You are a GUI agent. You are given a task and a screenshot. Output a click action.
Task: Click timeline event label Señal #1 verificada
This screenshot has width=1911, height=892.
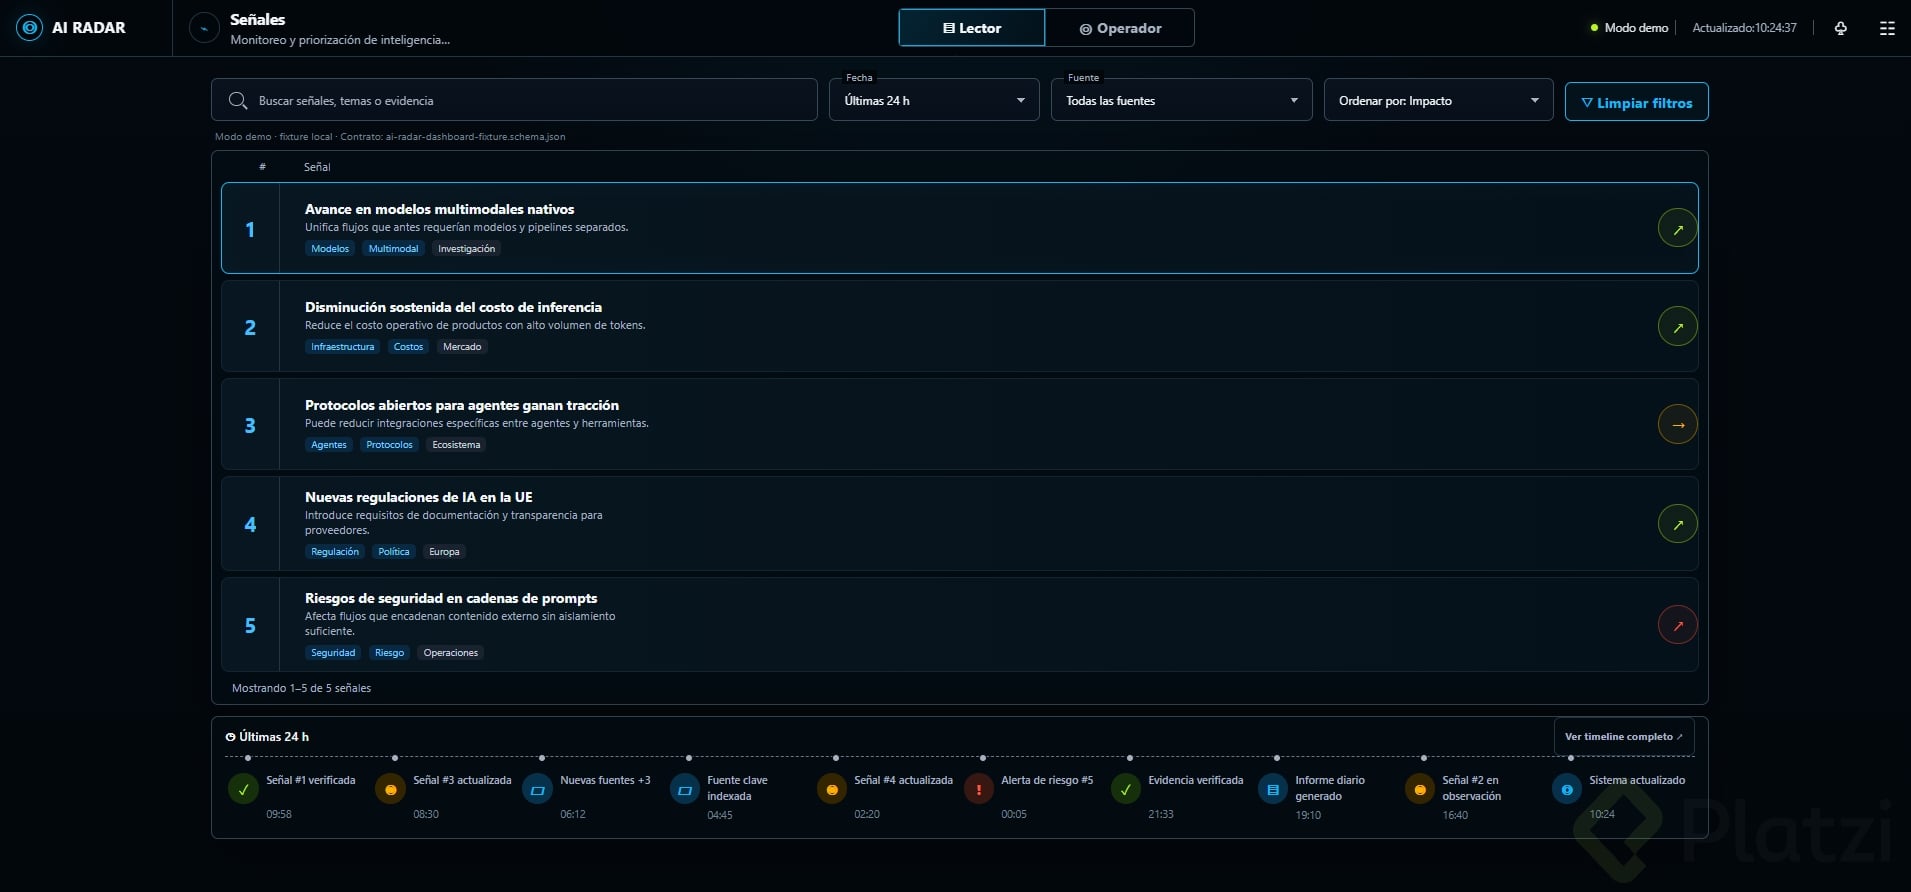[x=311, y=780]
